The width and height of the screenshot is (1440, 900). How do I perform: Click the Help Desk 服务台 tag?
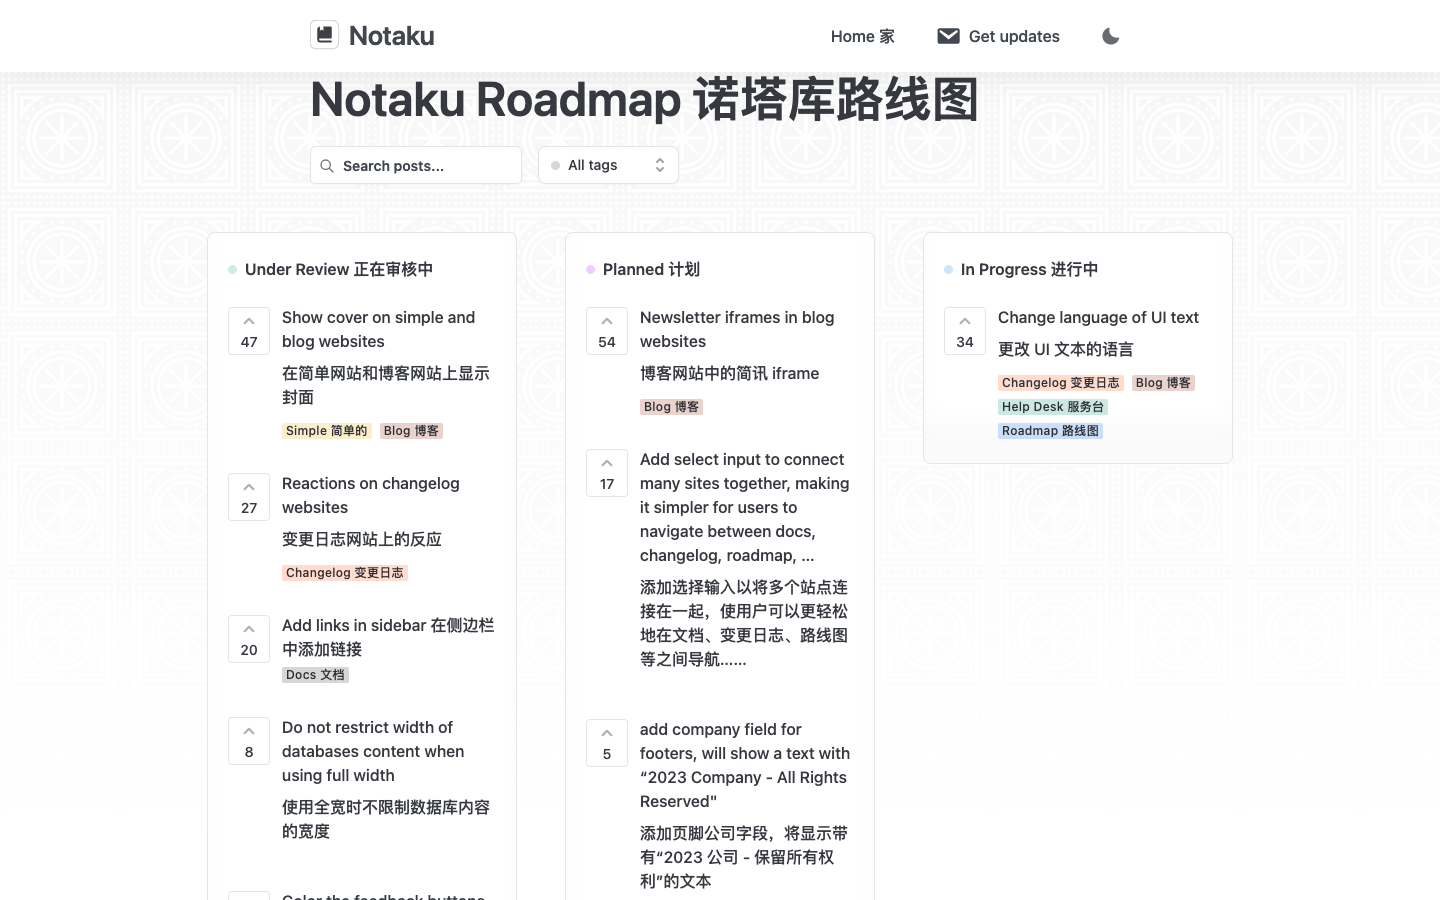click(1052, 407)
